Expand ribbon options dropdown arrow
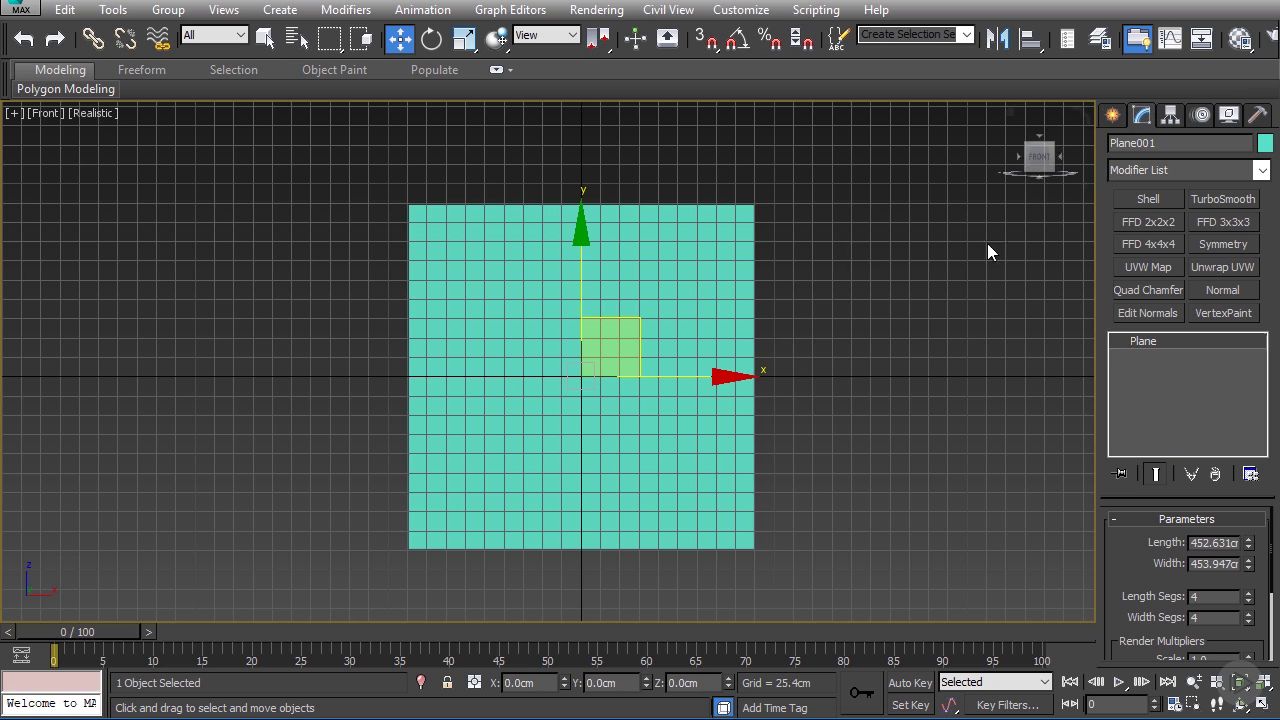This screenshot has width=1280, height=720. pos(510,70)
